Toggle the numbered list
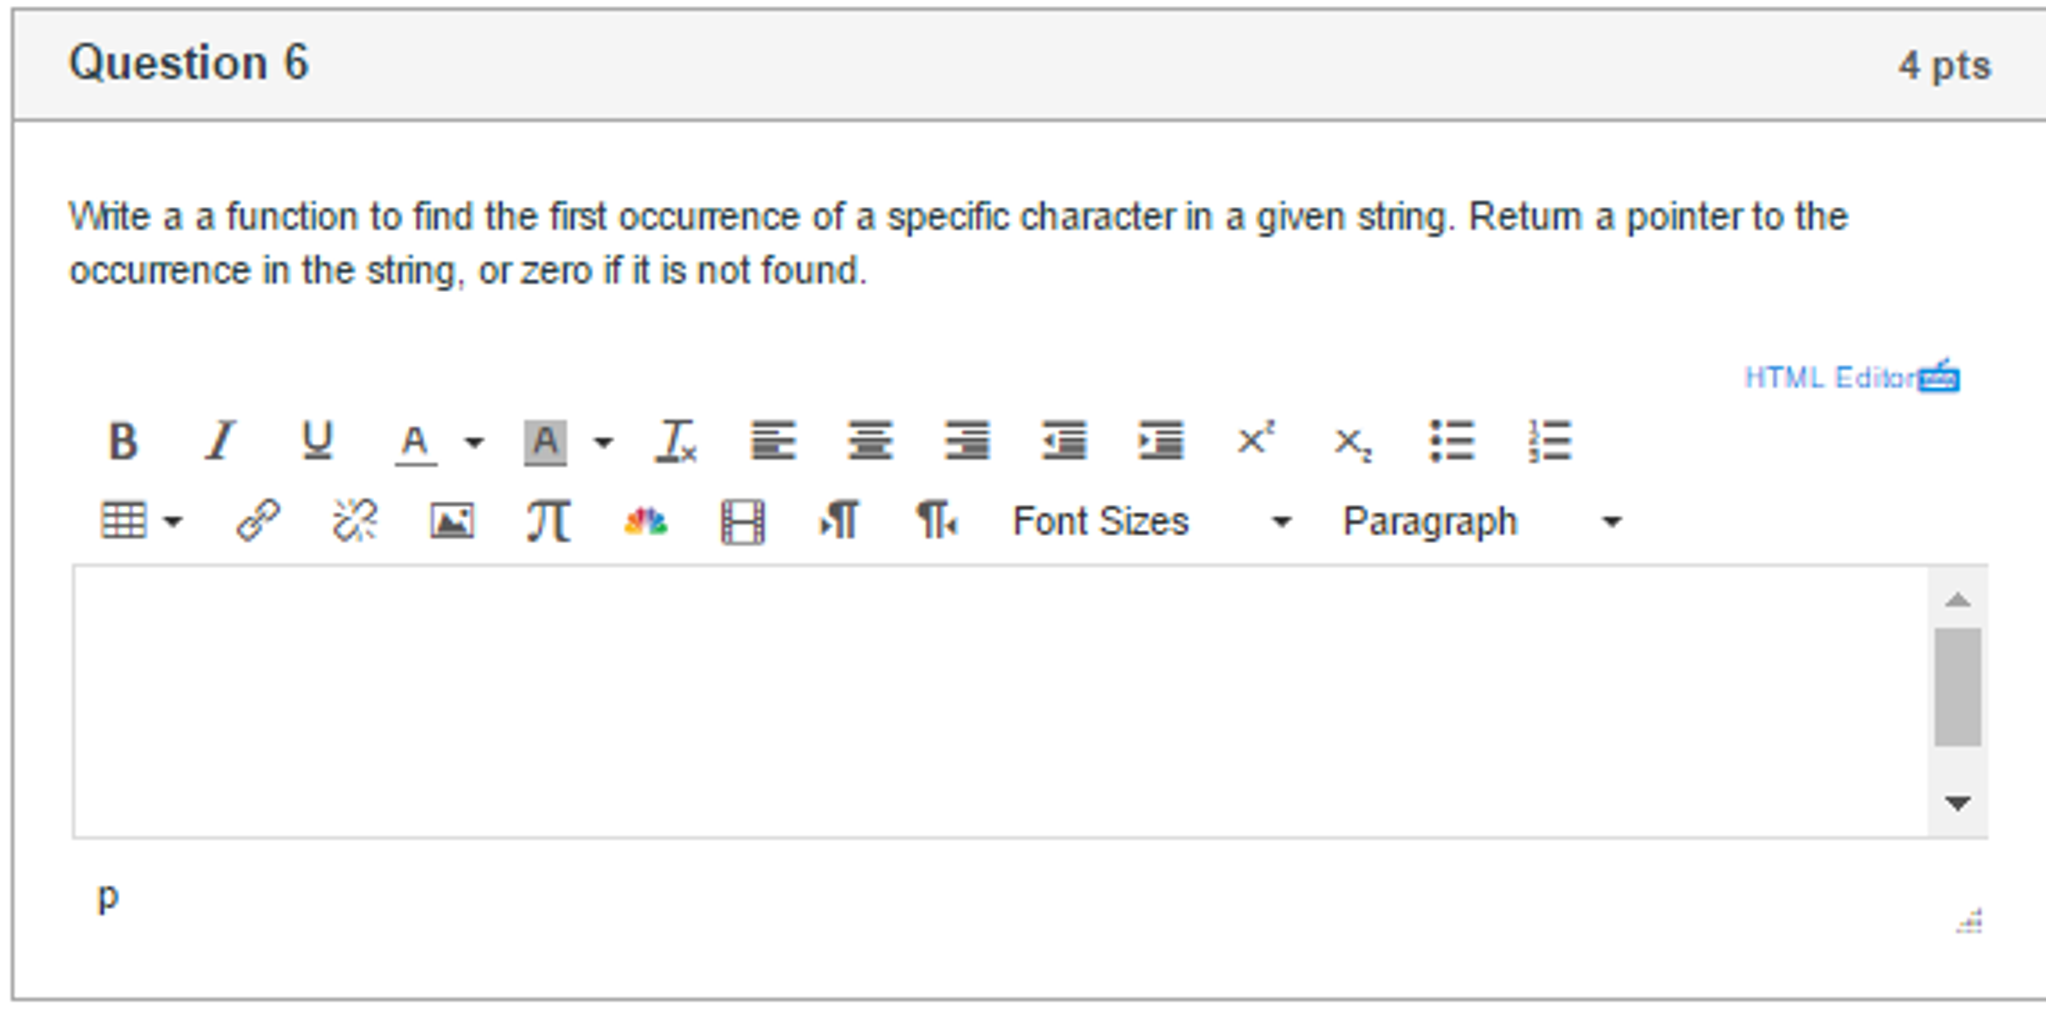 click(1550, 440)
